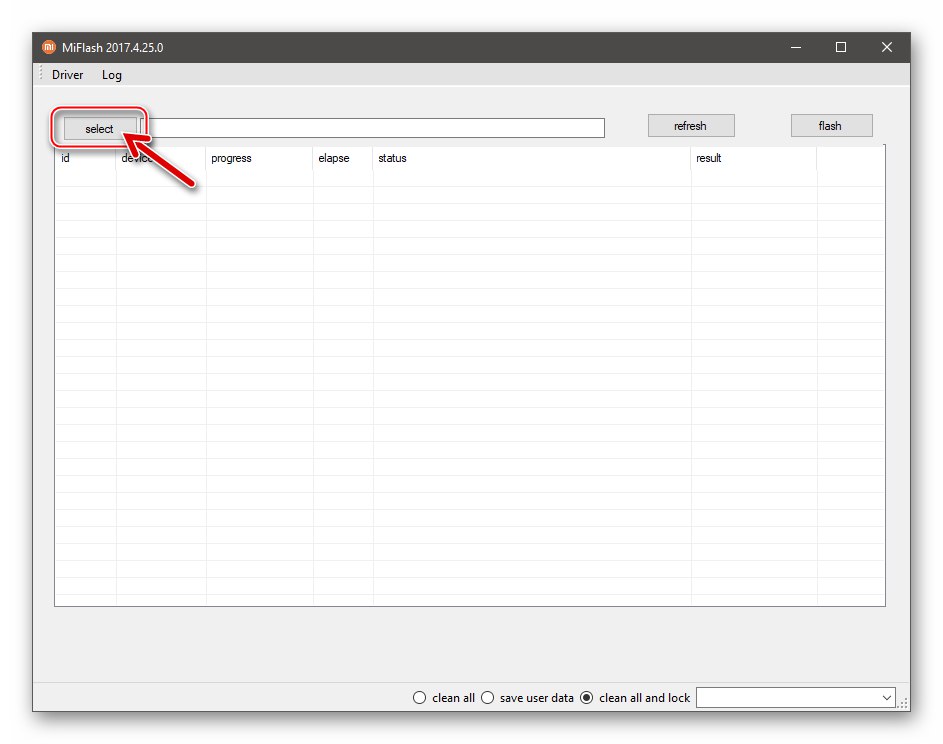Click the status column header
The width and height of the screenshot is (943, 744).
point(532,158)
